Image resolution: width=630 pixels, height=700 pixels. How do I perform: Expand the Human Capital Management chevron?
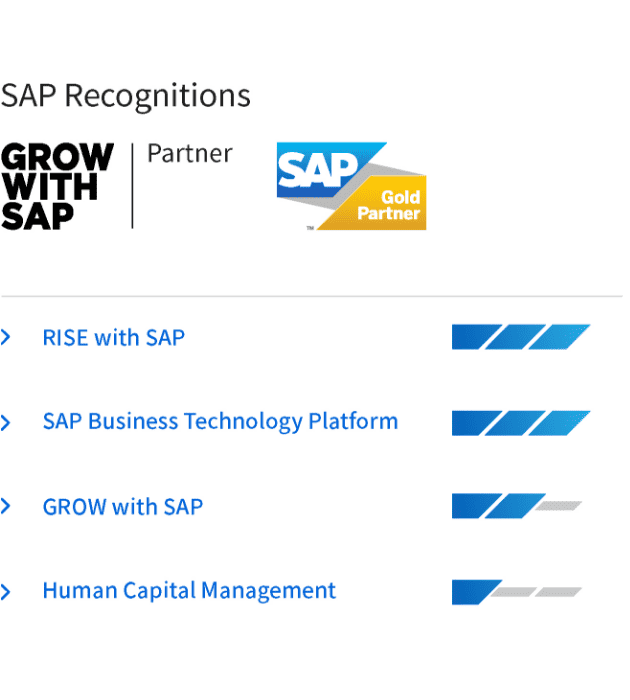6,592
